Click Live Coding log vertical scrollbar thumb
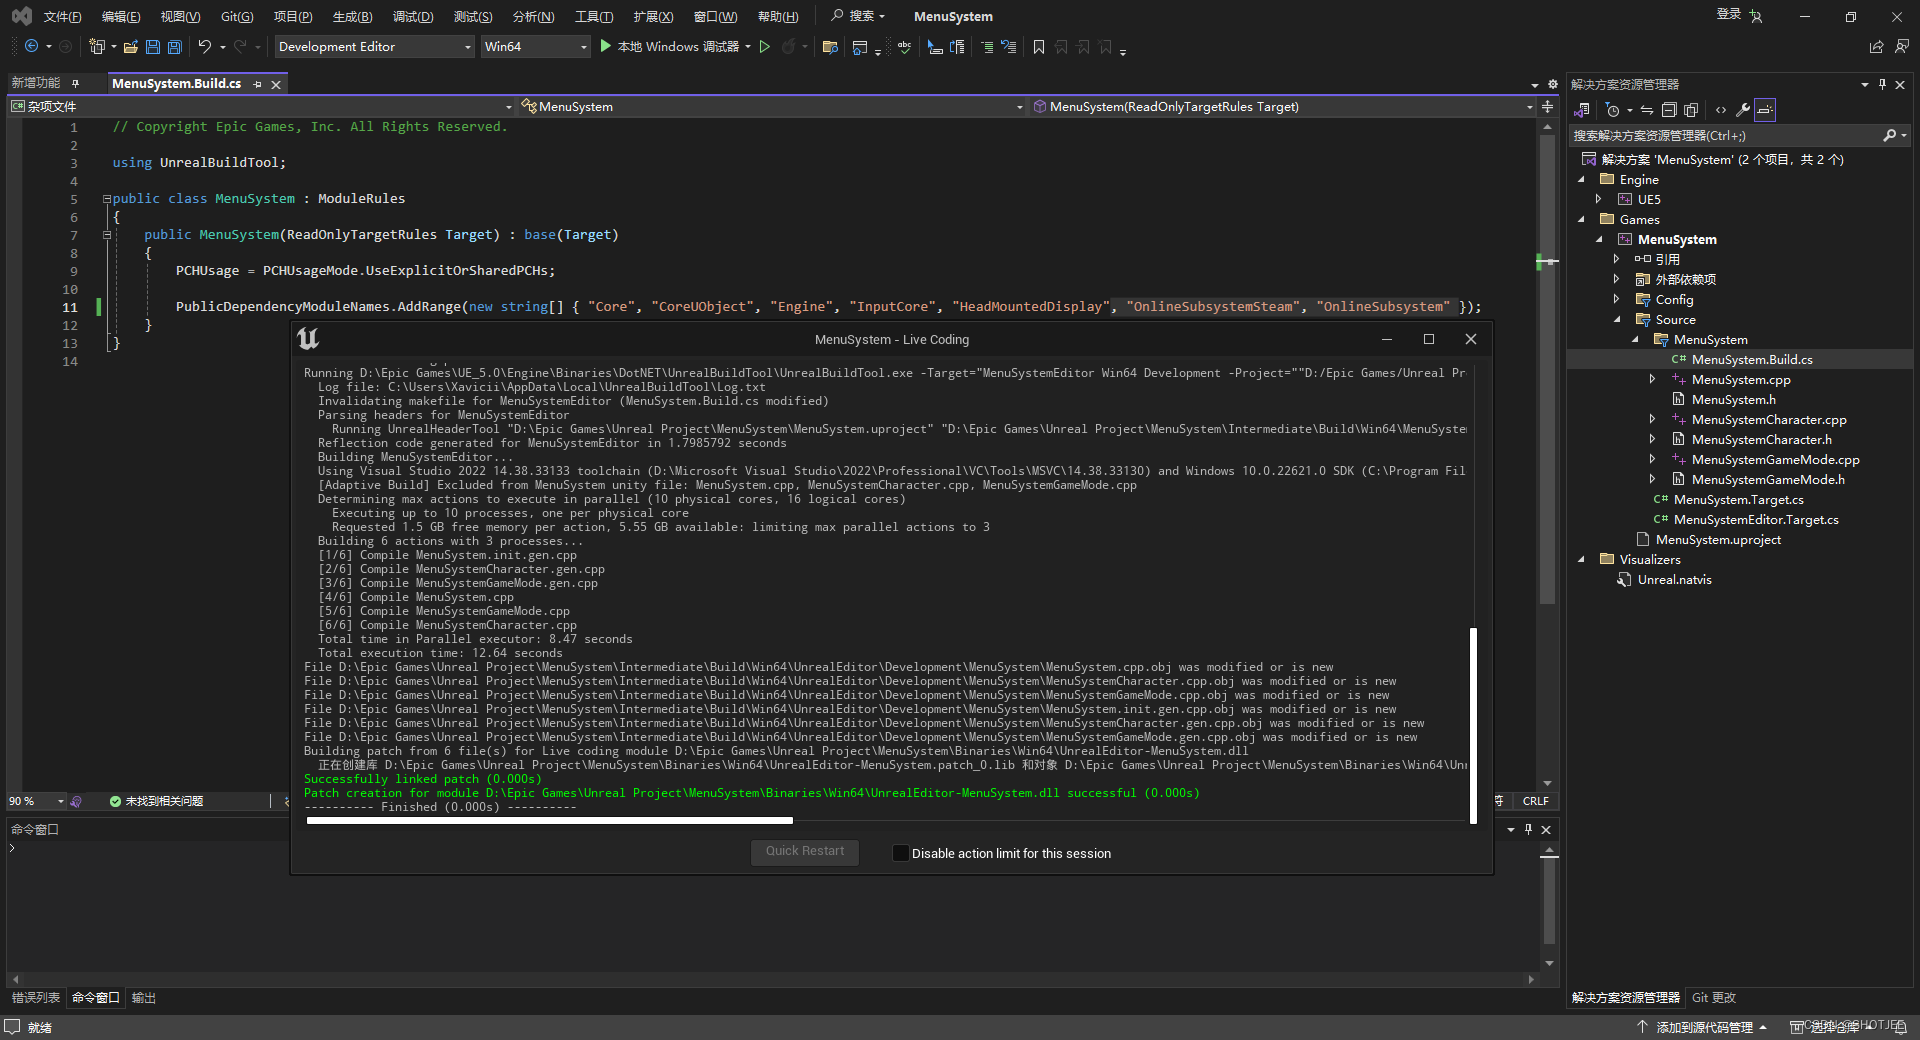The width and height of the screenshot is (1920, 1040). [x=1473, y=725]
